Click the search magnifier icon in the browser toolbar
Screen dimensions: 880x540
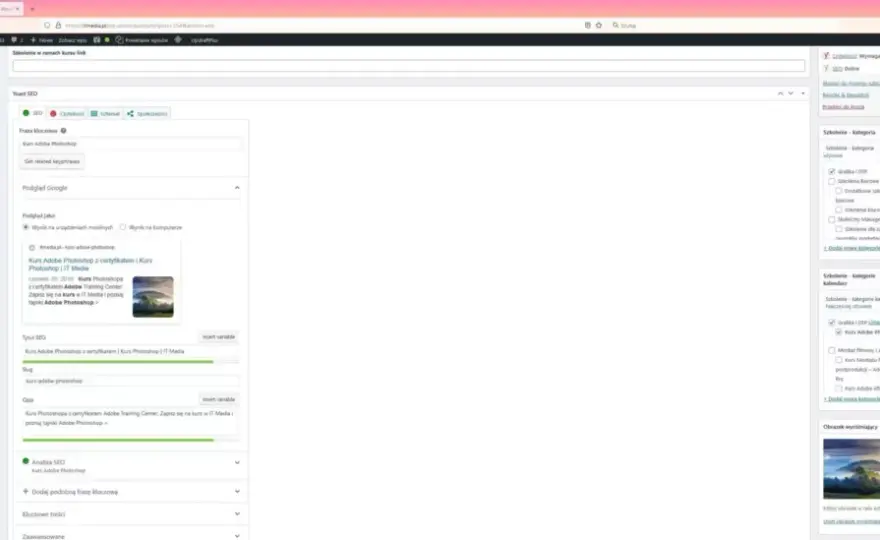(x=615, y=25)
